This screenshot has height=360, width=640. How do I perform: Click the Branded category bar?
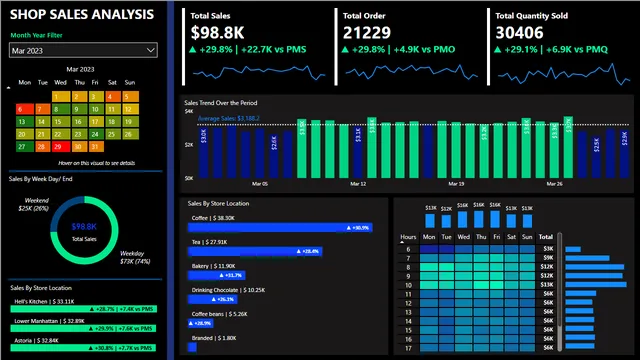pos(192,347)
